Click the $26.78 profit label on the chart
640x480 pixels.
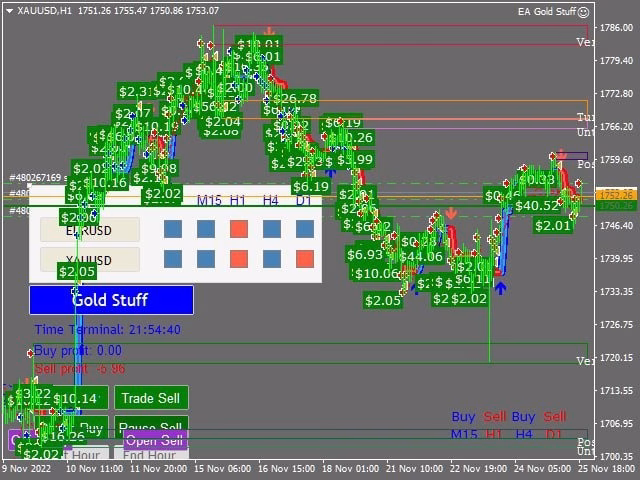[x=295, y=98]
